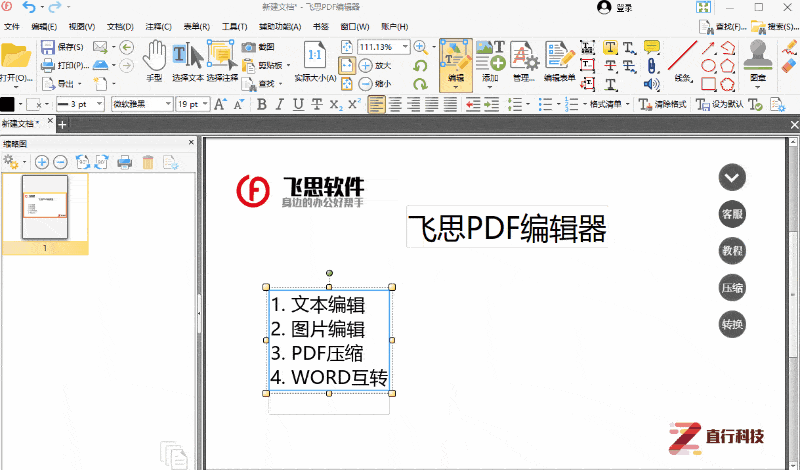Open the font name 微软雅黑 dropdown
The height and width of the screenshot is (470, 800).
click(x=168, y=104)
